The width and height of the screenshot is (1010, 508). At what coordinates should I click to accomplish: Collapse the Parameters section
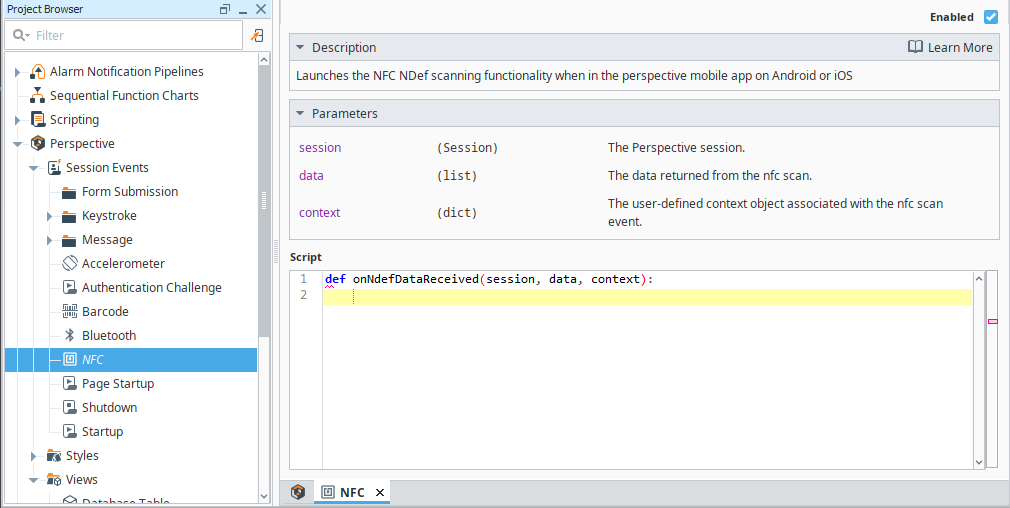(300, 113)
